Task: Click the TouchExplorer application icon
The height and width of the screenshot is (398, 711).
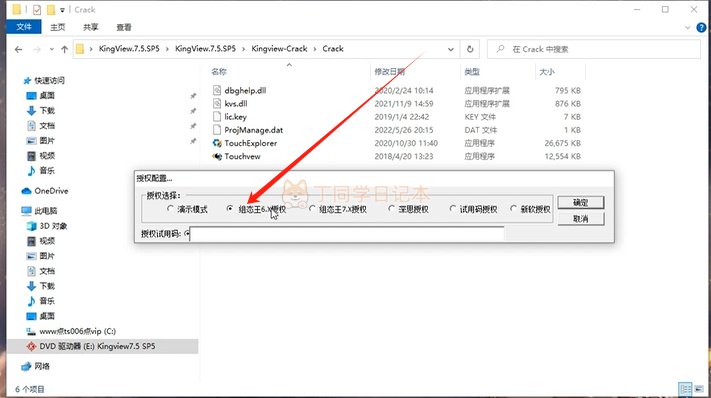Action: pyautogui.click(x=217, y=143)
